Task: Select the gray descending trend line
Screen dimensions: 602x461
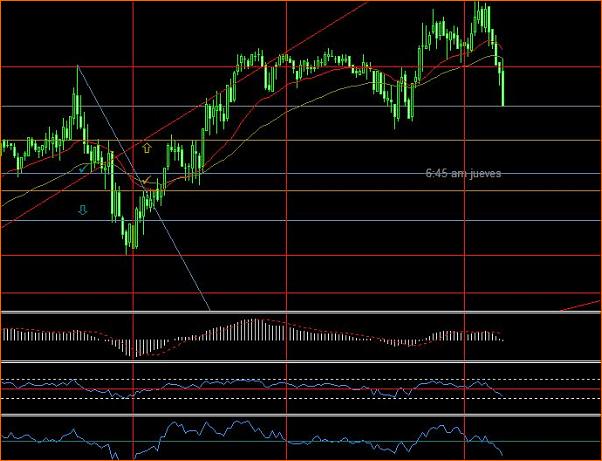Action: pyautogui.click(x=144, y=188)
